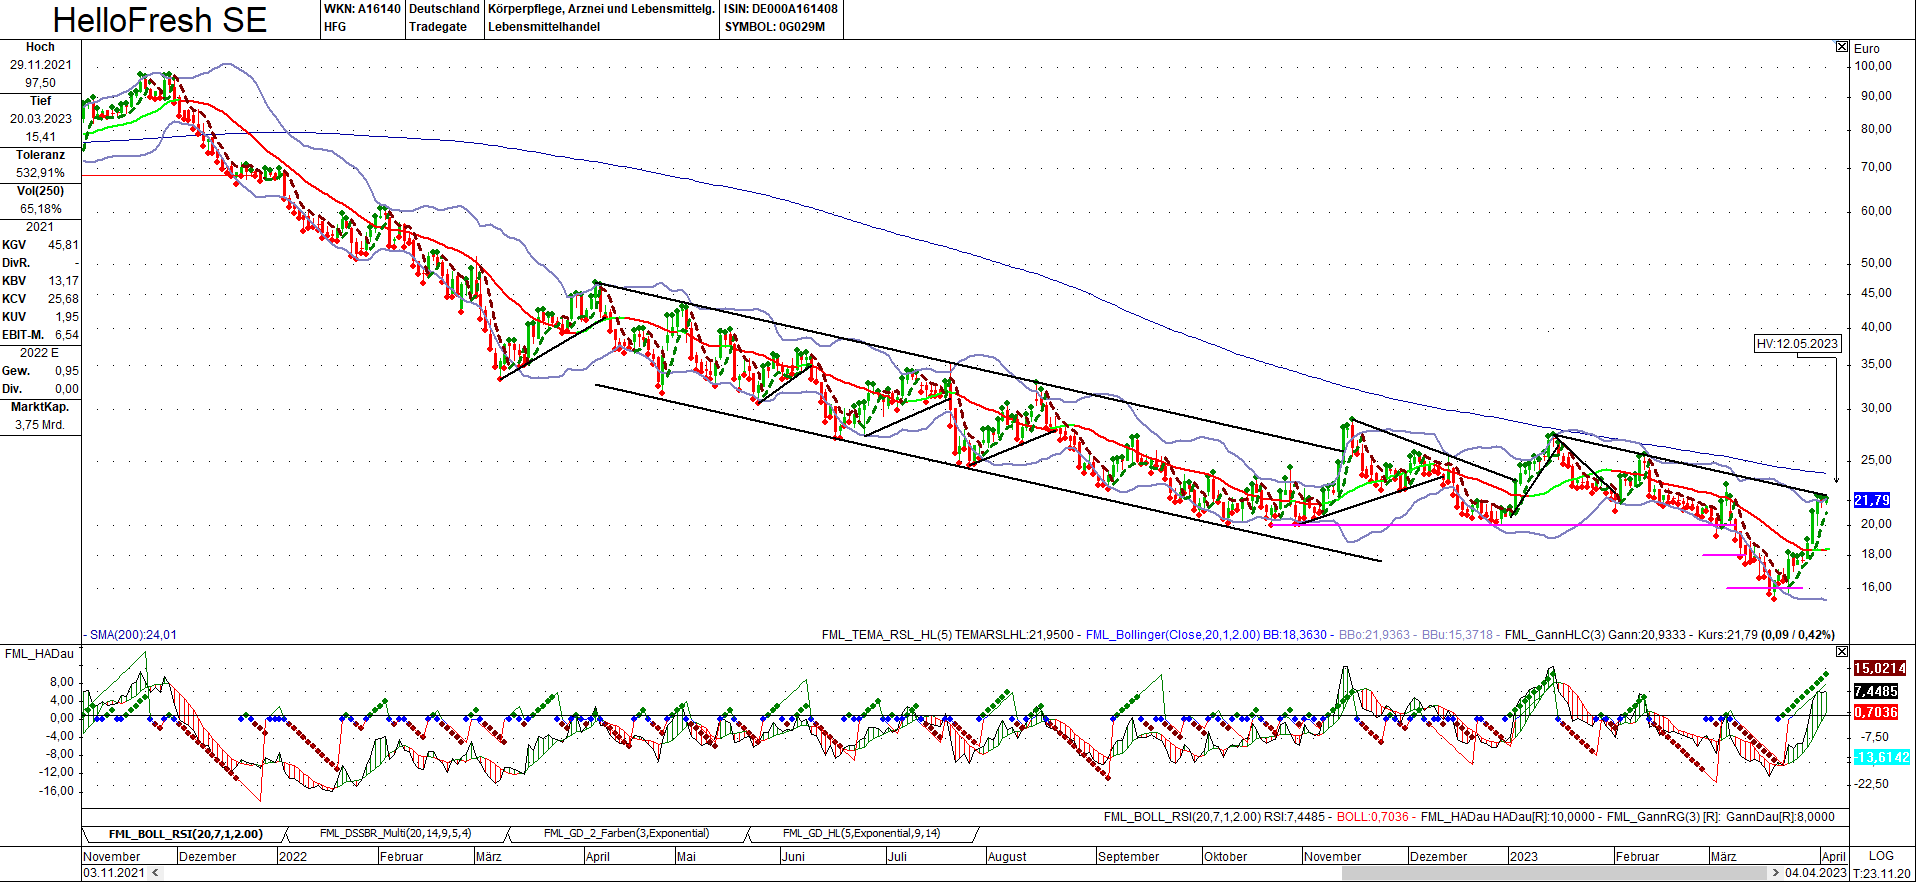Click the dark 7,4485 value label on the axis
Viewport: 1916px width, 882px height.
click(1876, 691)
